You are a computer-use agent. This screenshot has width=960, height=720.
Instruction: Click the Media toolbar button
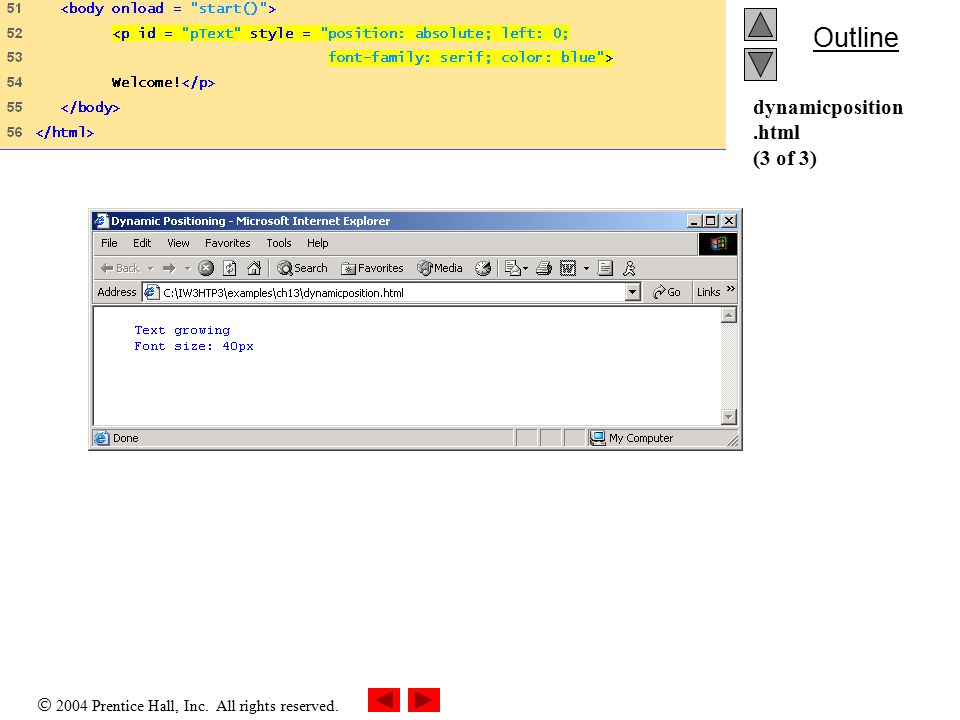coord(440,268)
